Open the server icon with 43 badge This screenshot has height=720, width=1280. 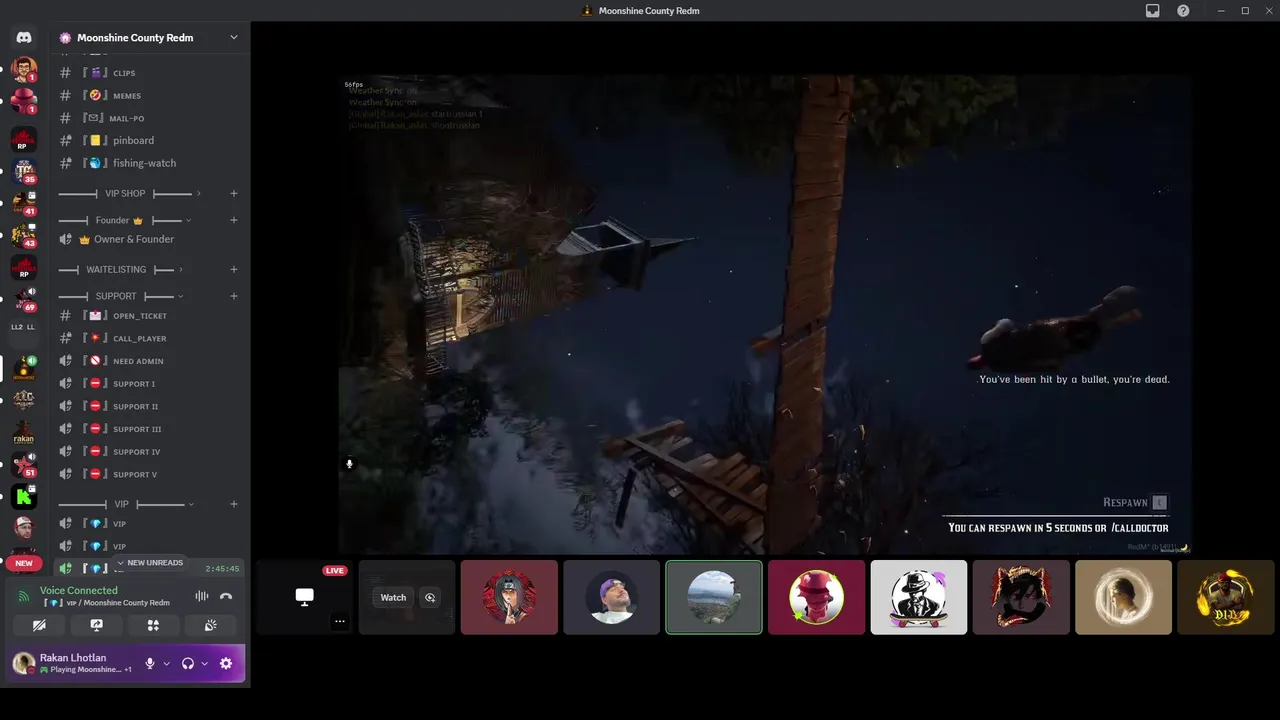coord(24,235)
